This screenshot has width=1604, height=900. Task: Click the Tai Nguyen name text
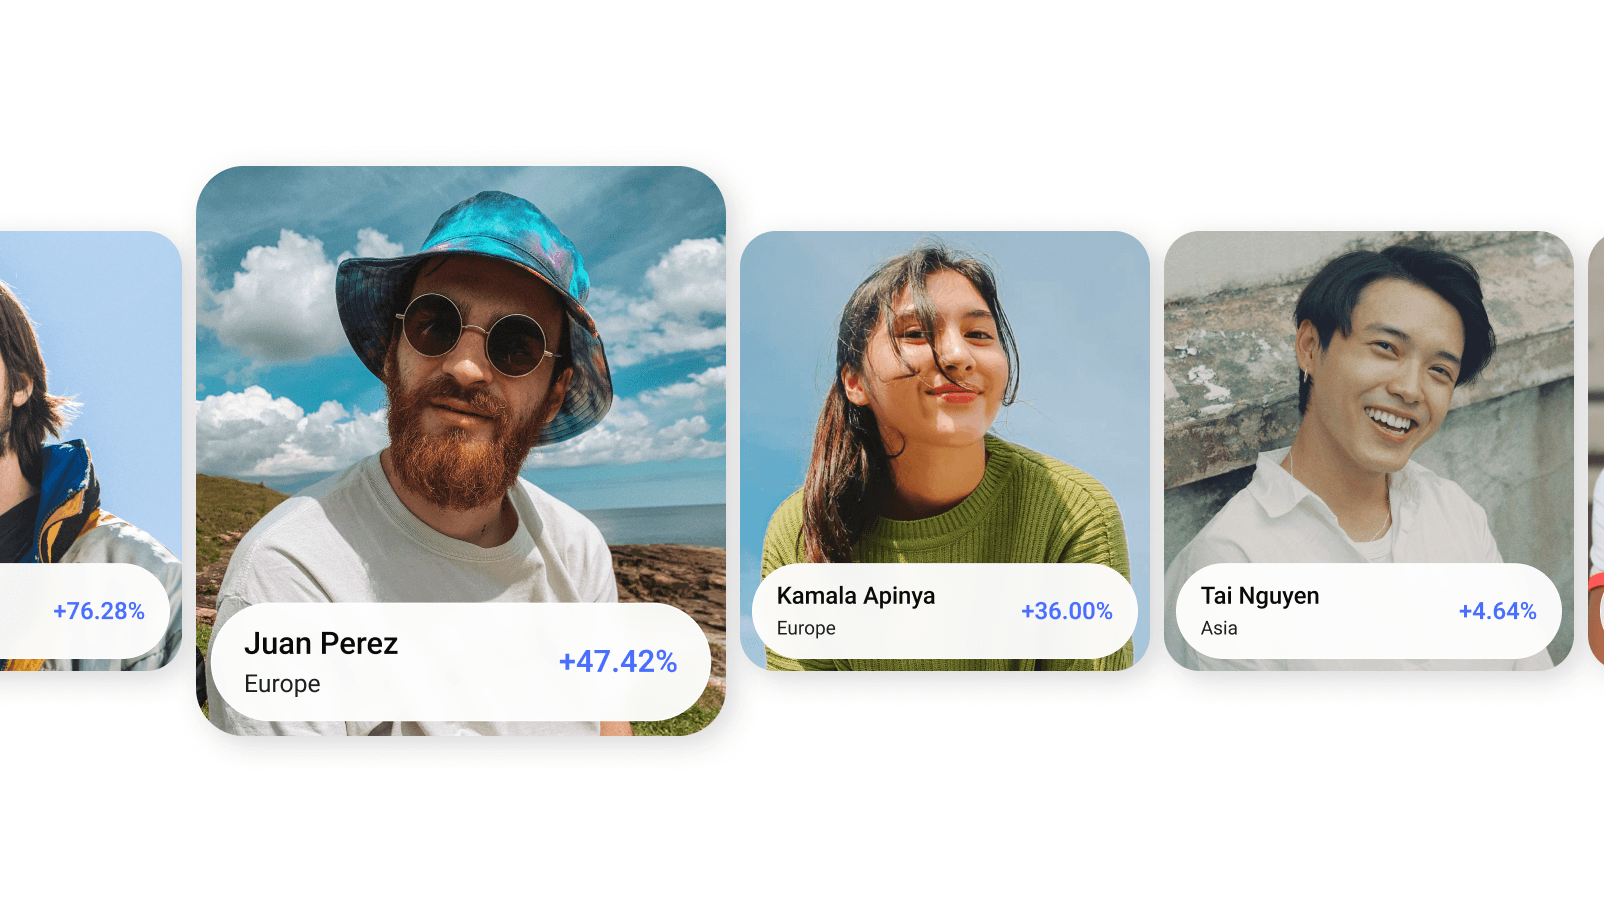pos(1260,596)
